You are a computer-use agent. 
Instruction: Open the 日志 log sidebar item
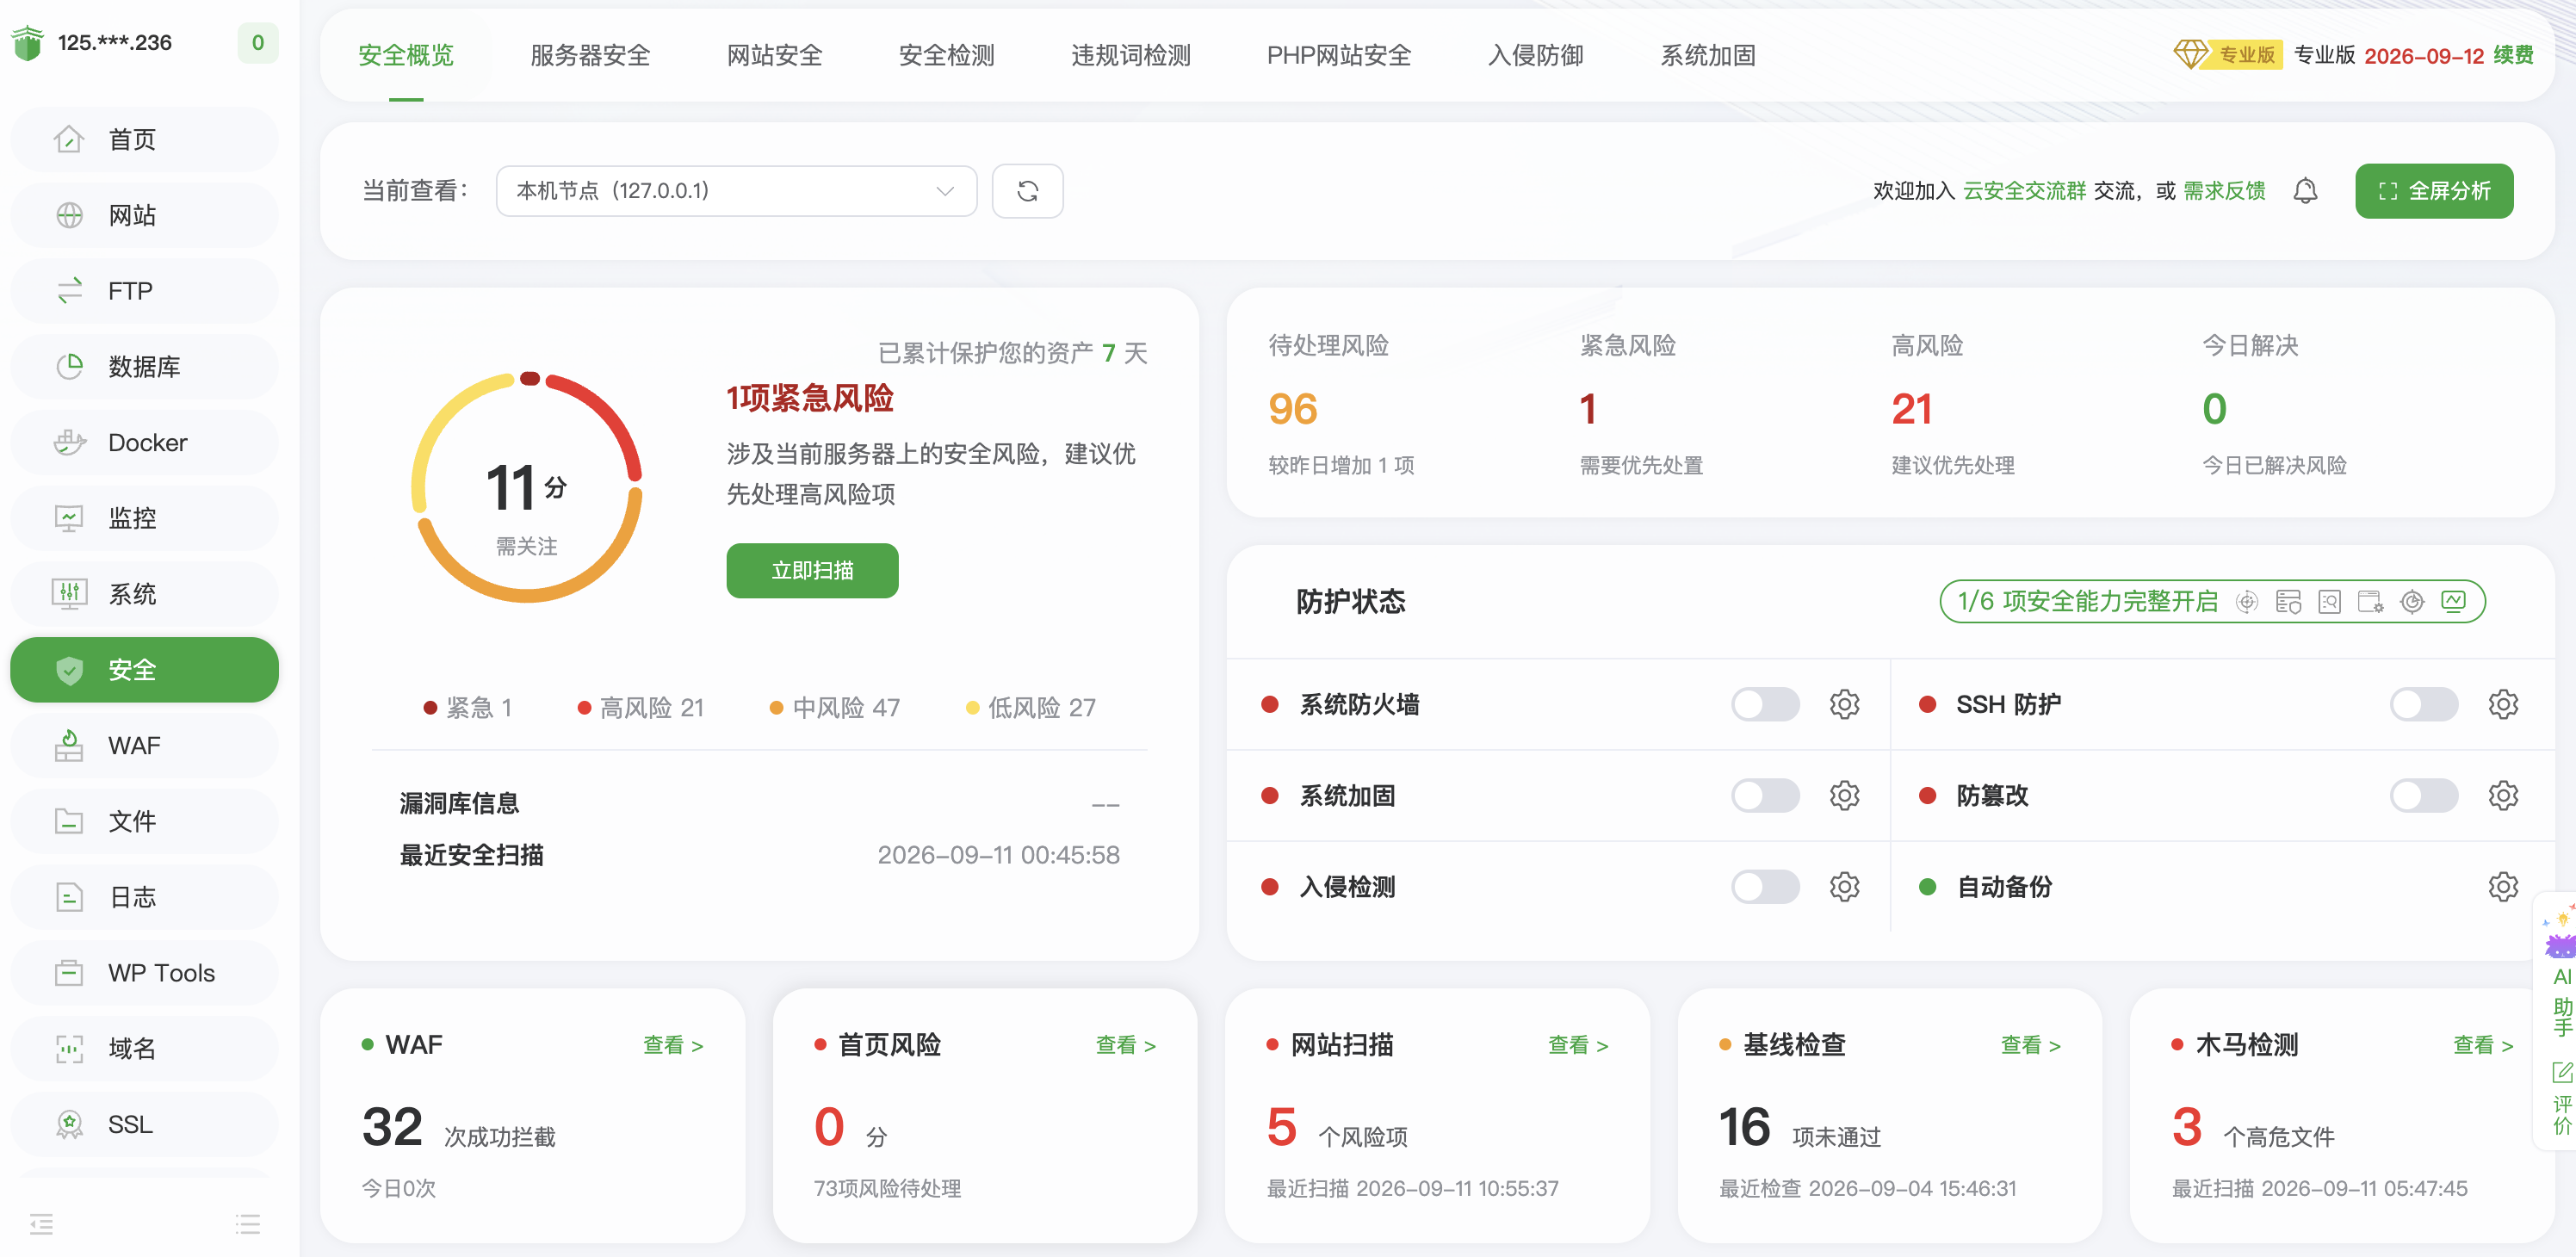pyautogui.click(x=144, y=897)
